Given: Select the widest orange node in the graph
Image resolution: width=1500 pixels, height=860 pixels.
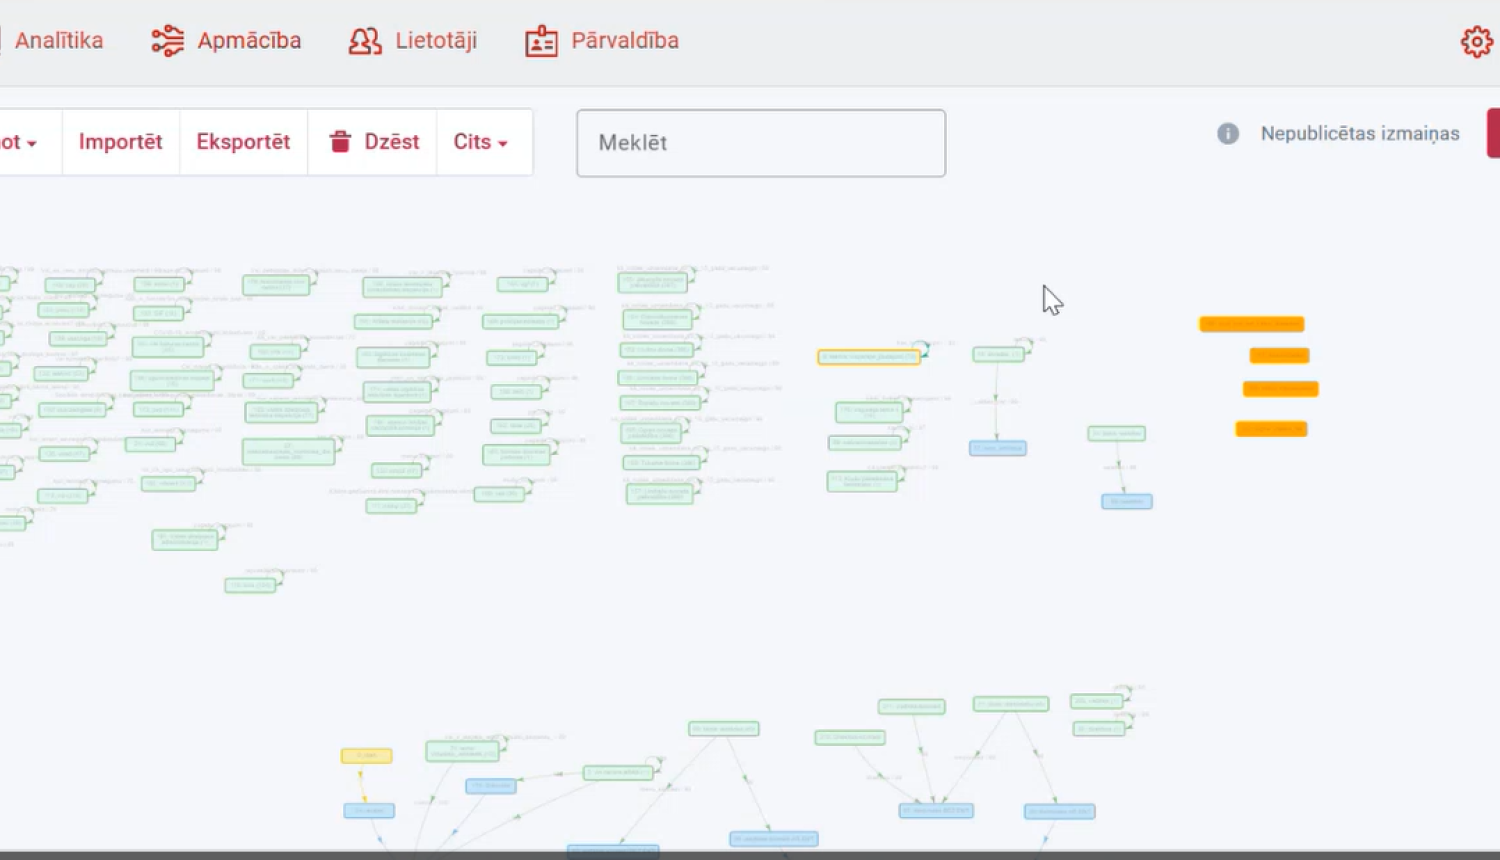Looking at the screenshot, I should [1251, 324].
